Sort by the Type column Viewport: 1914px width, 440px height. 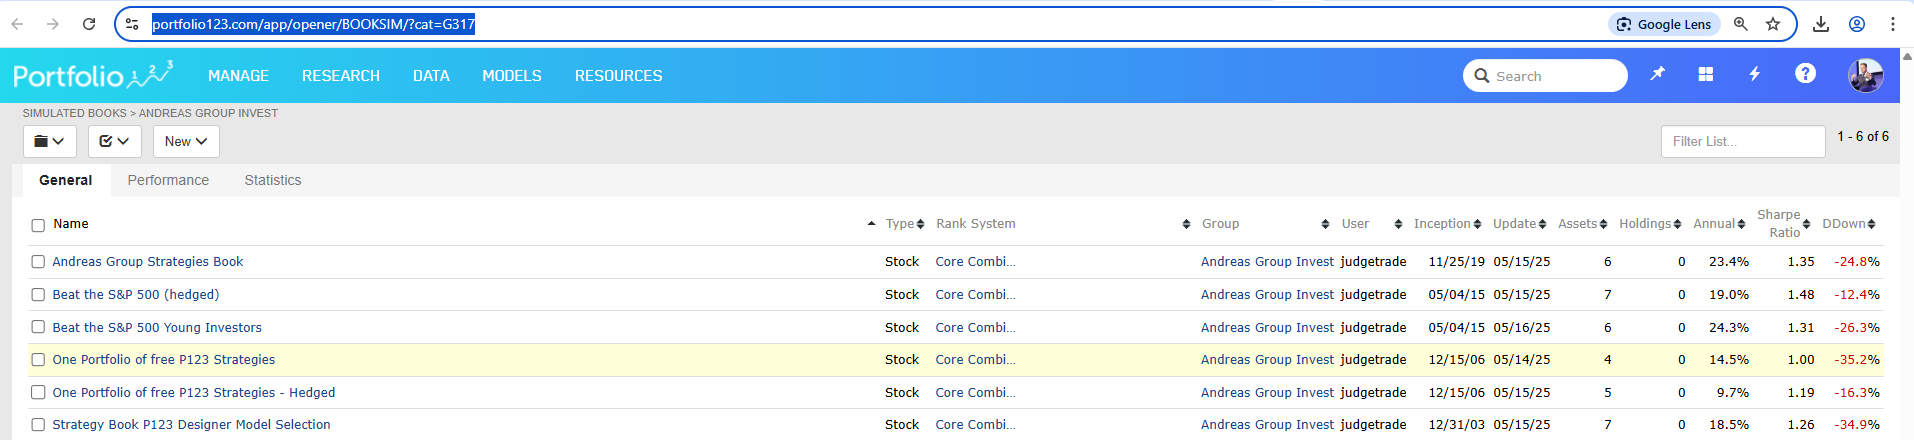tap(904, 224)
